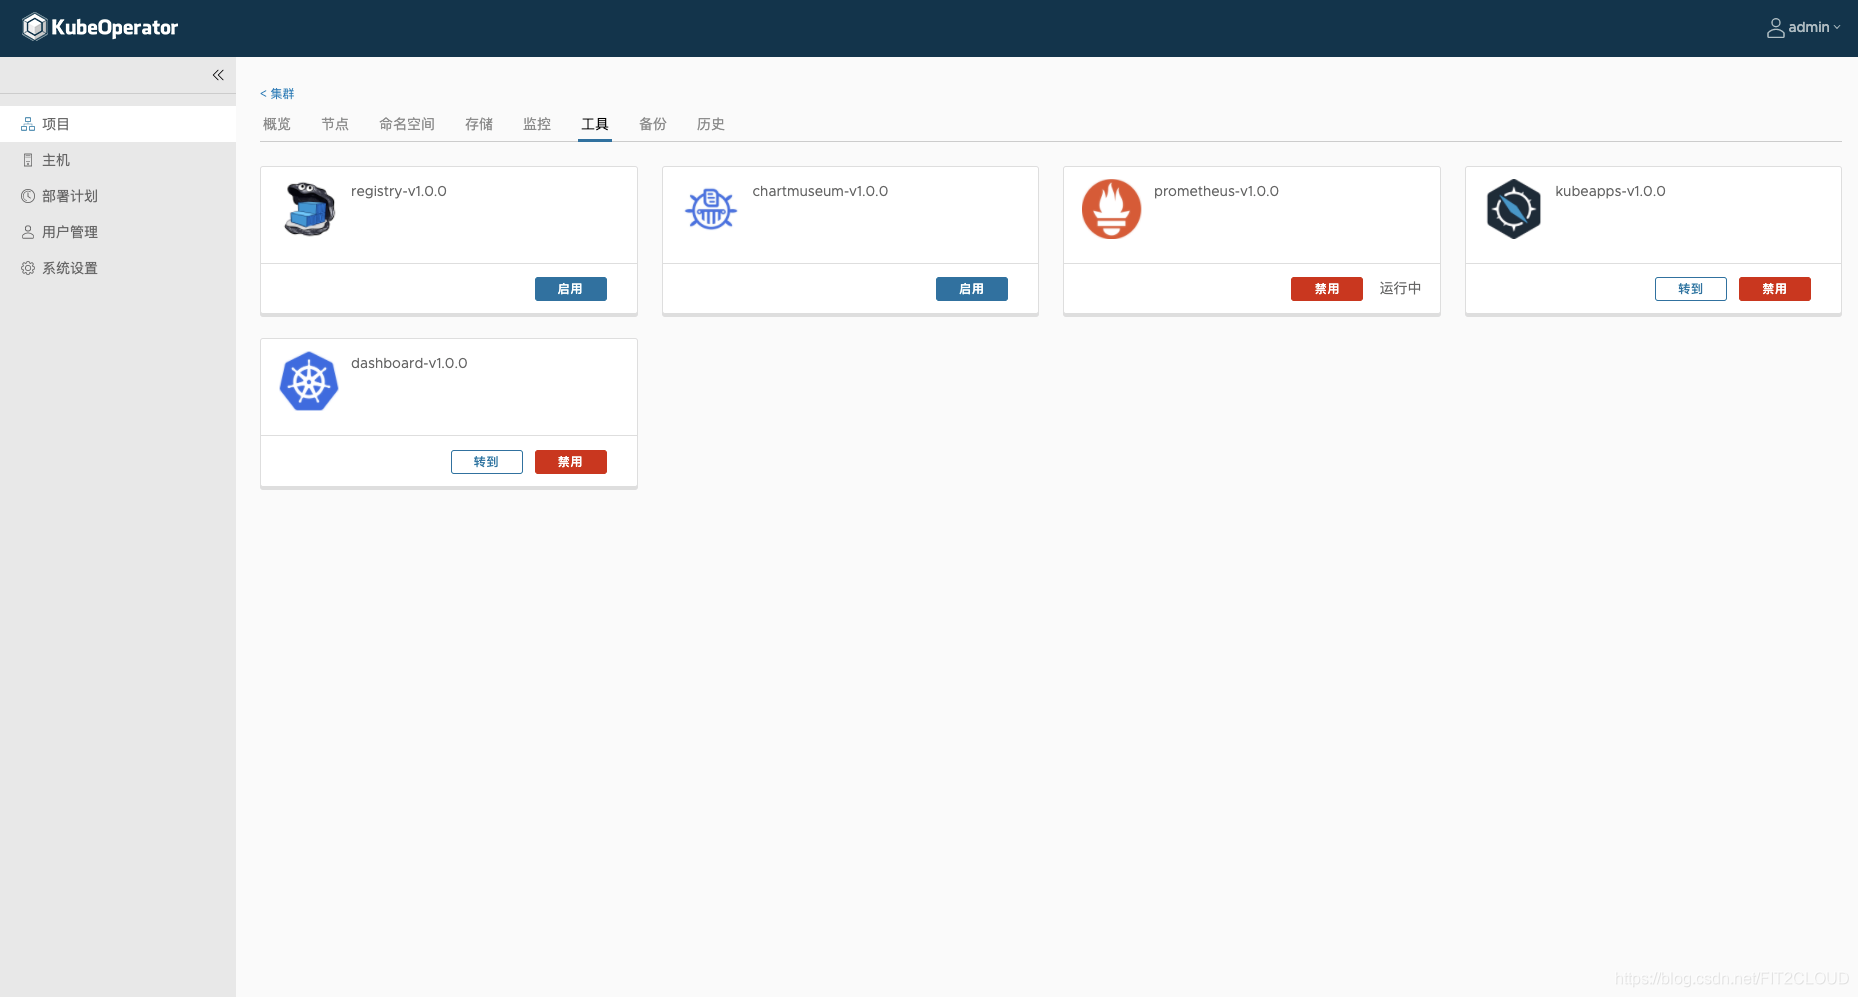
Task: Click the KubeOperator logo icon
Action: (35, 27)
